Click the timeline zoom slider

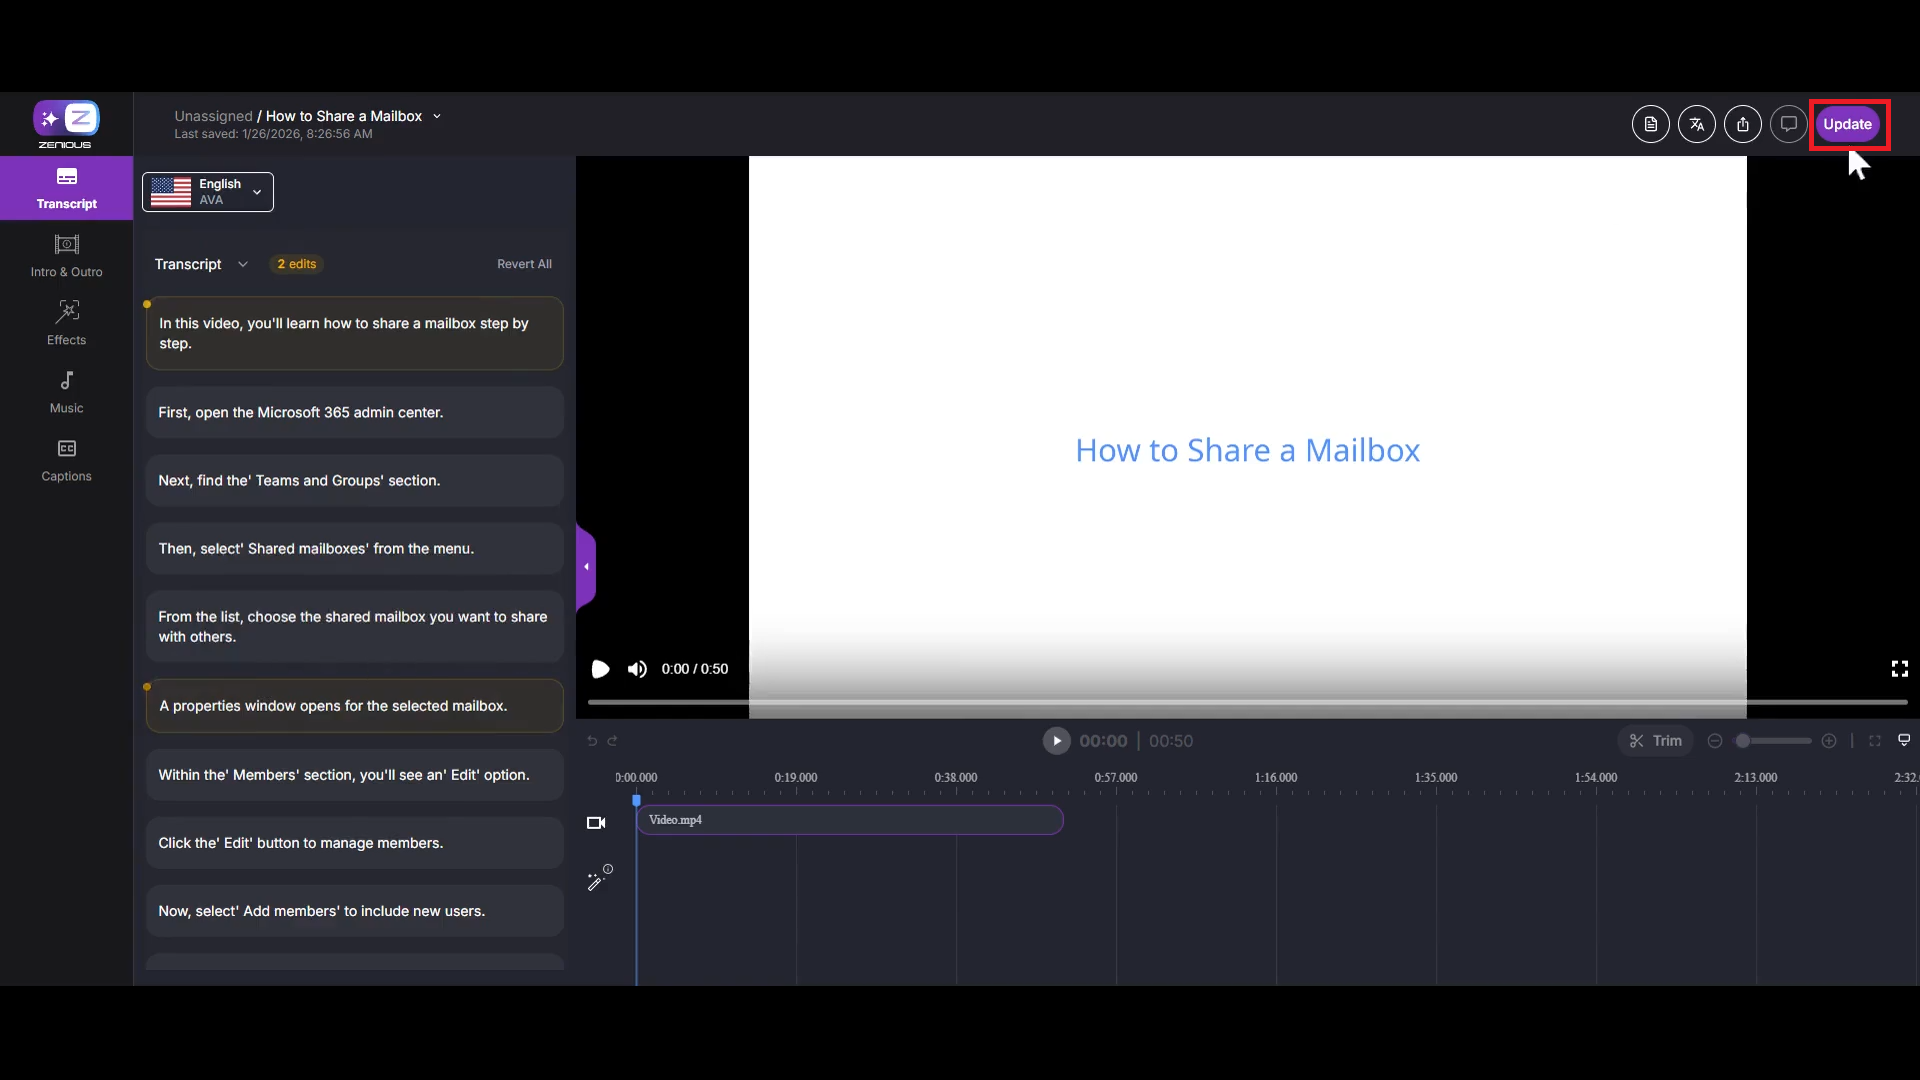pyautogui.click(x=1772, y=741)
